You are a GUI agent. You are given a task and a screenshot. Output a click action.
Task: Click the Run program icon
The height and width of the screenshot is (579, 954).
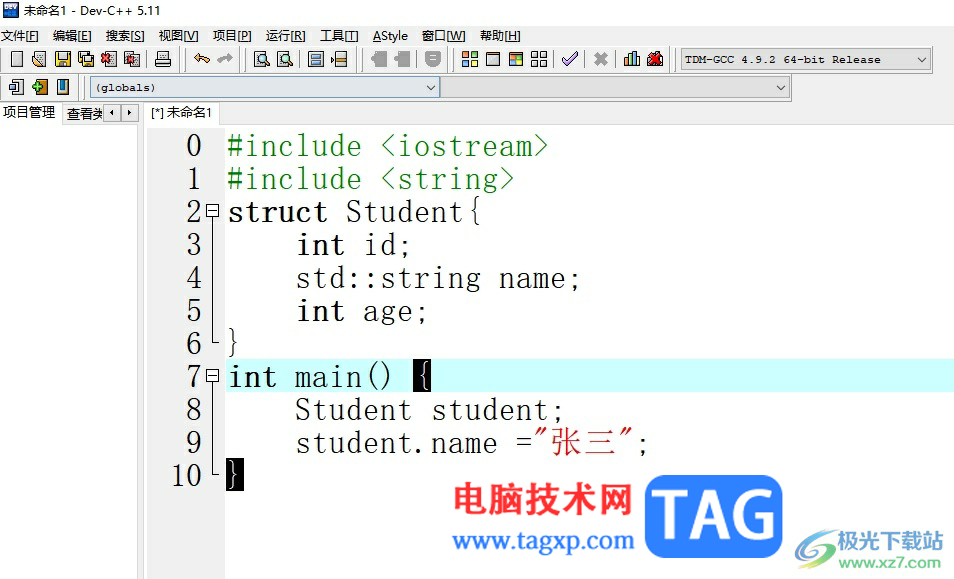coord(493,59)
